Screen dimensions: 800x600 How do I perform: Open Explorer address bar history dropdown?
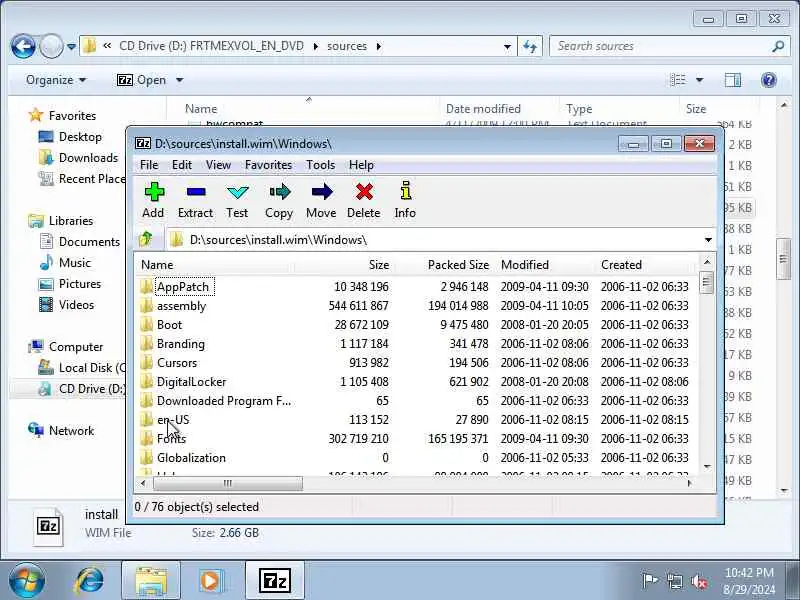507,47
